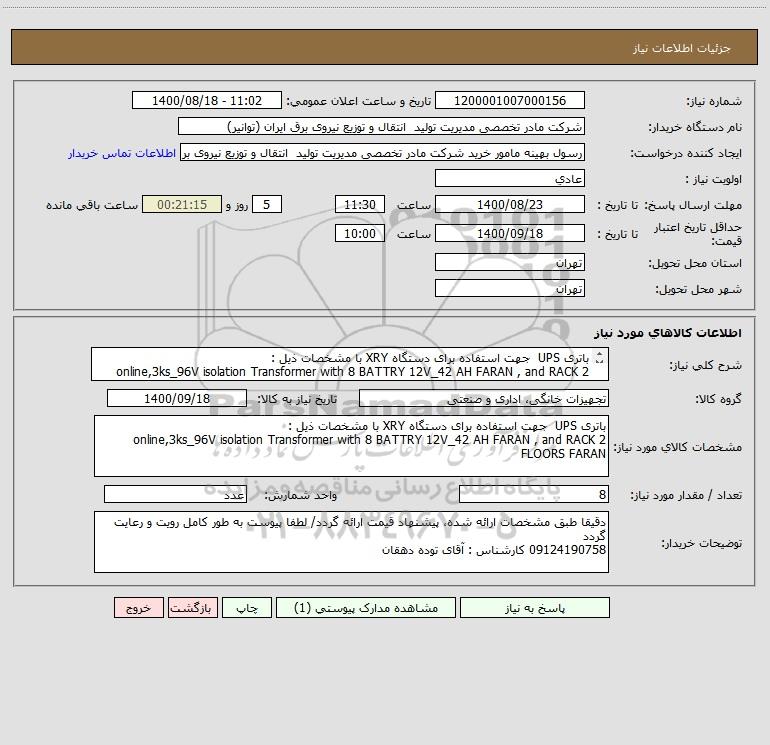This screenshot has width=770, height=745.
Task: Click the شهر محل تحویل field تهران
Action: (510, 288)
